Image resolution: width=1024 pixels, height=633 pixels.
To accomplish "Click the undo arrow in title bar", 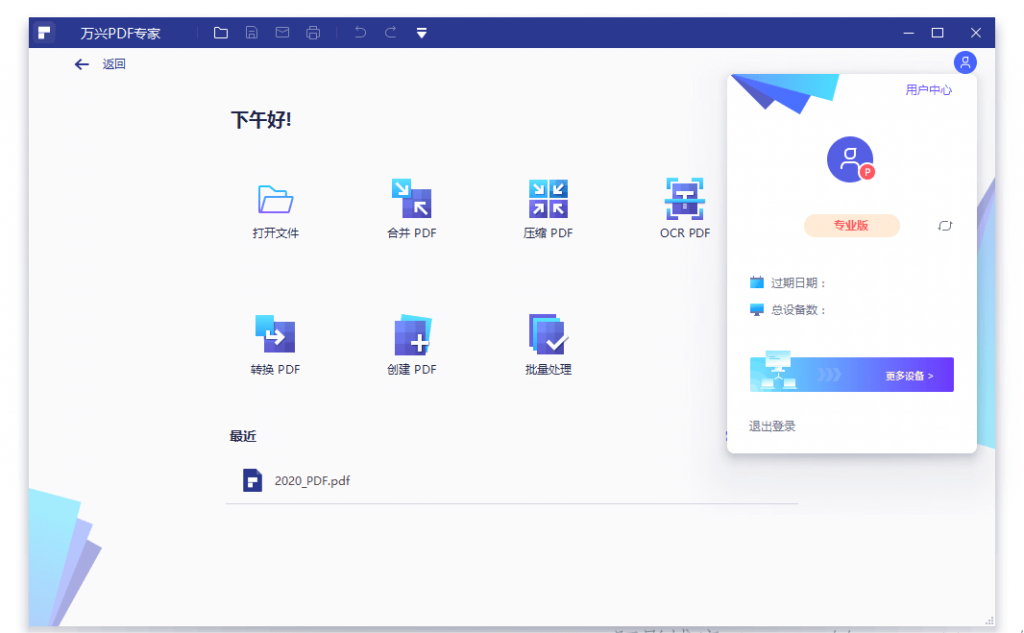I will [x=360, y=33].
